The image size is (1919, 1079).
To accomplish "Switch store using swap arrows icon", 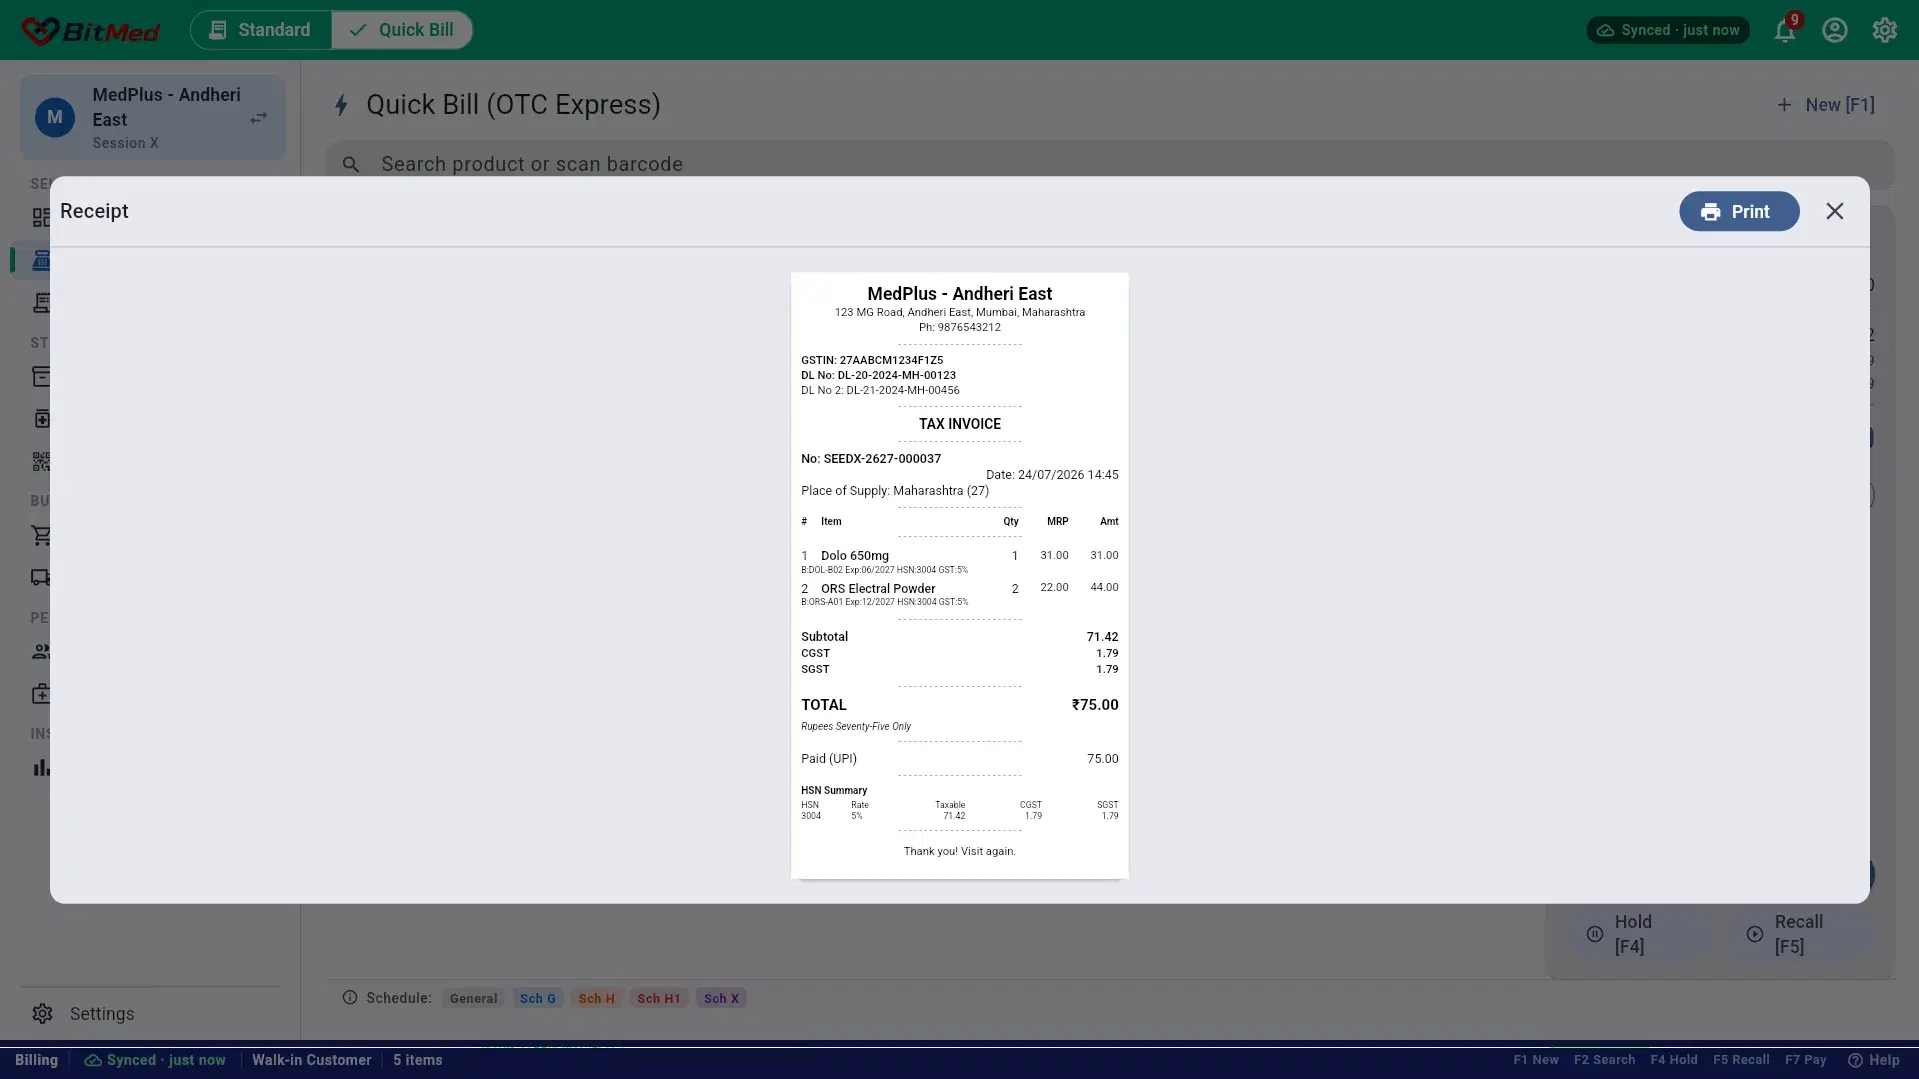I will coord(259,118).
